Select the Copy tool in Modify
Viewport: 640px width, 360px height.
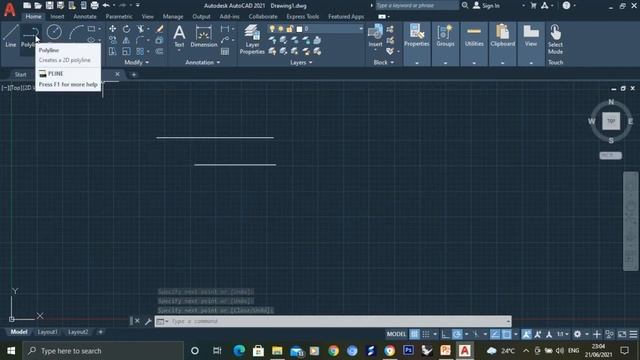[112, 40]
